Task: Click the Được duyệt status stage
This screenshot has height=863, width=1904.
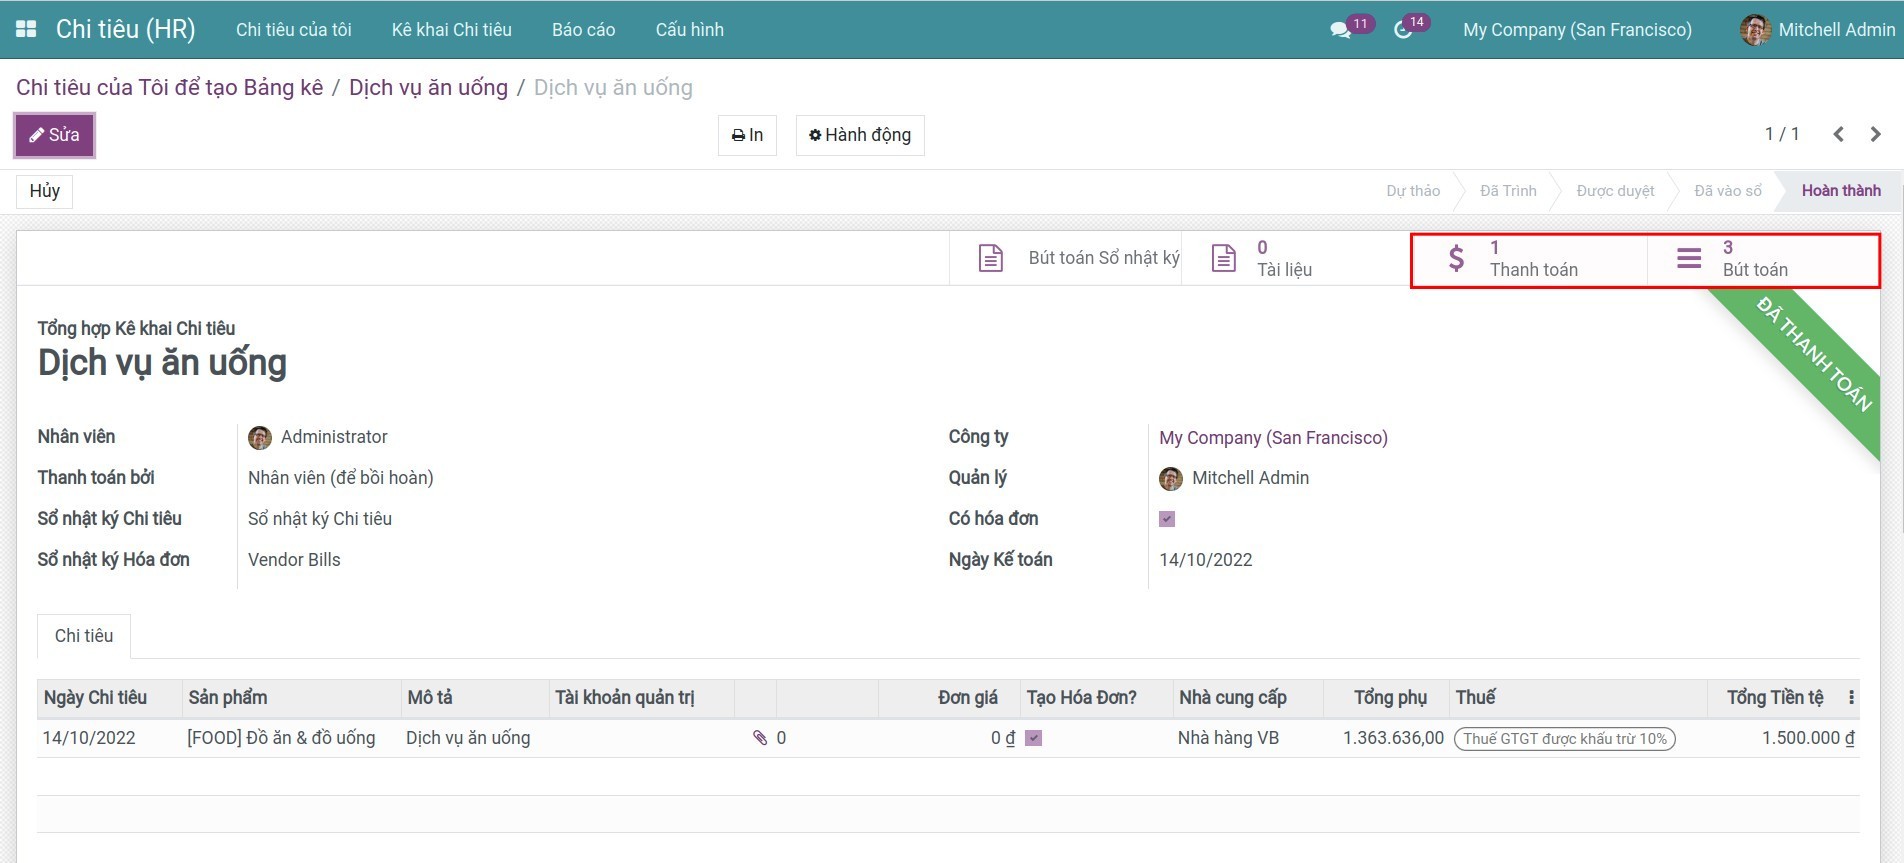Action: point(1614,191)
